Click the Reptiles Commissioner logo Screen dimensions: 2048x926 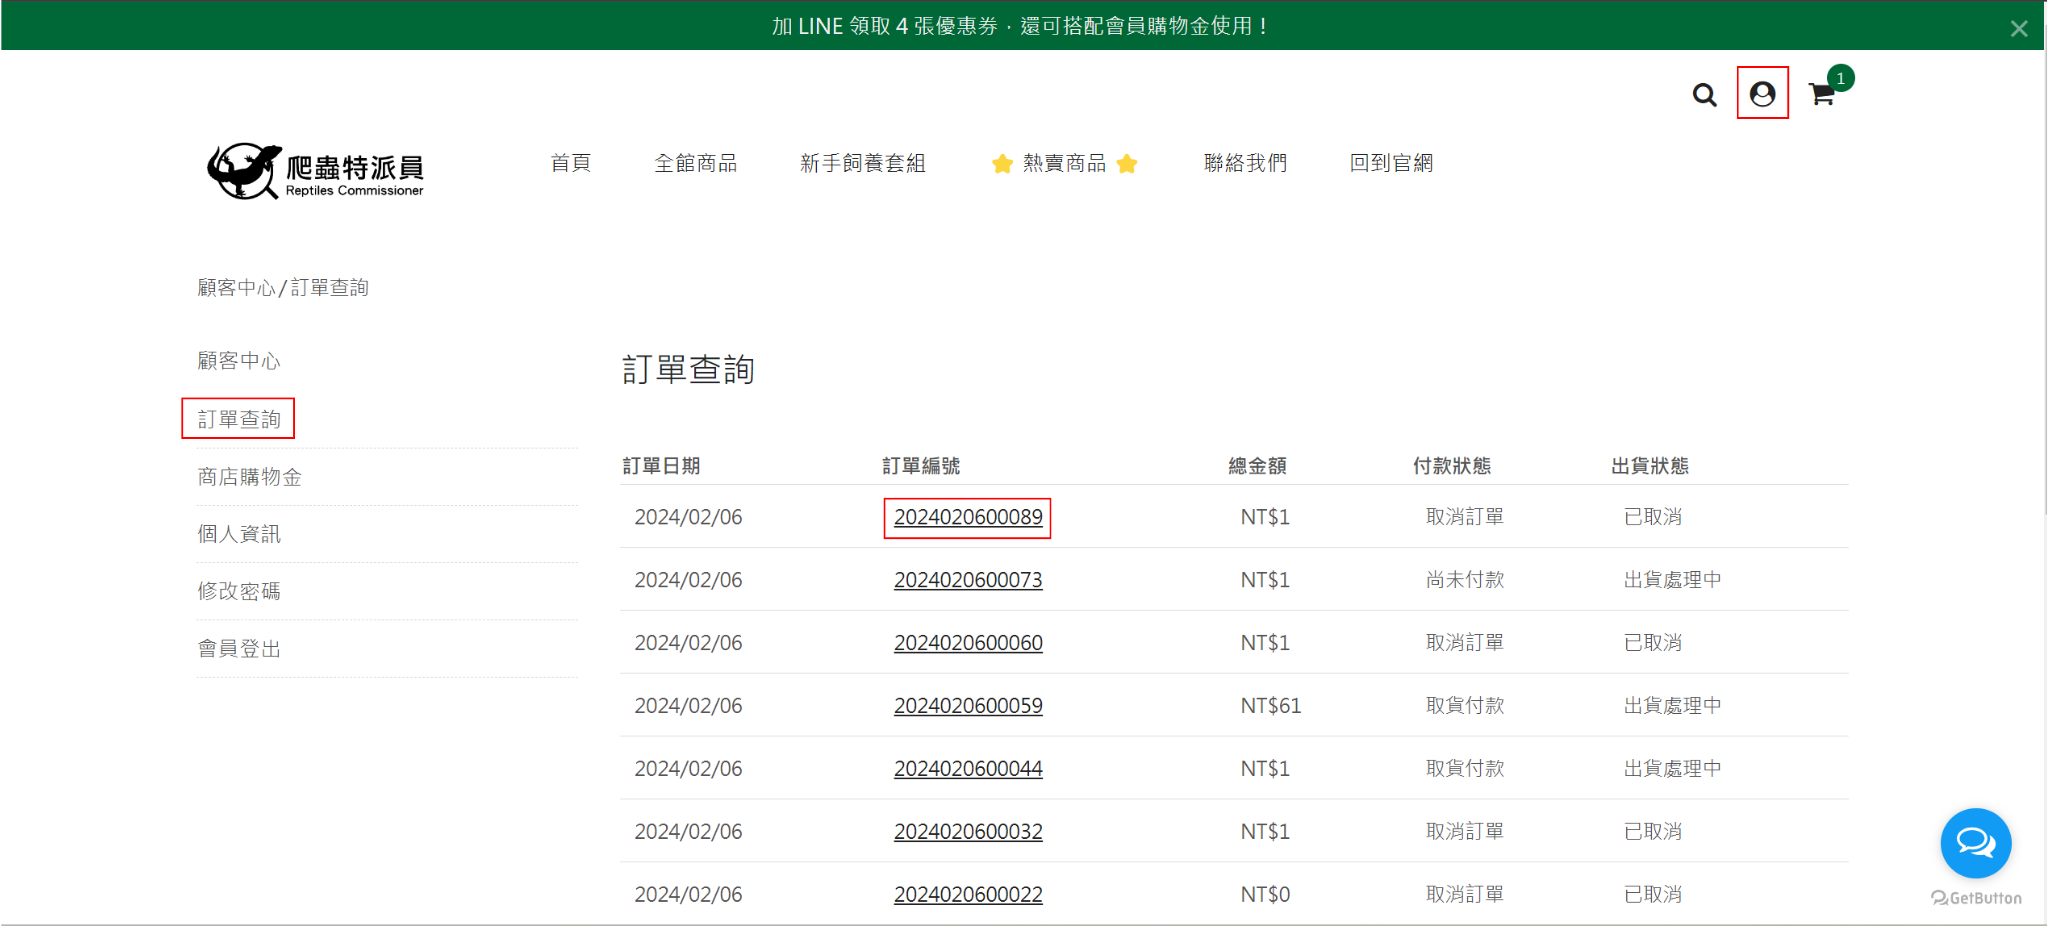(316, 171)
